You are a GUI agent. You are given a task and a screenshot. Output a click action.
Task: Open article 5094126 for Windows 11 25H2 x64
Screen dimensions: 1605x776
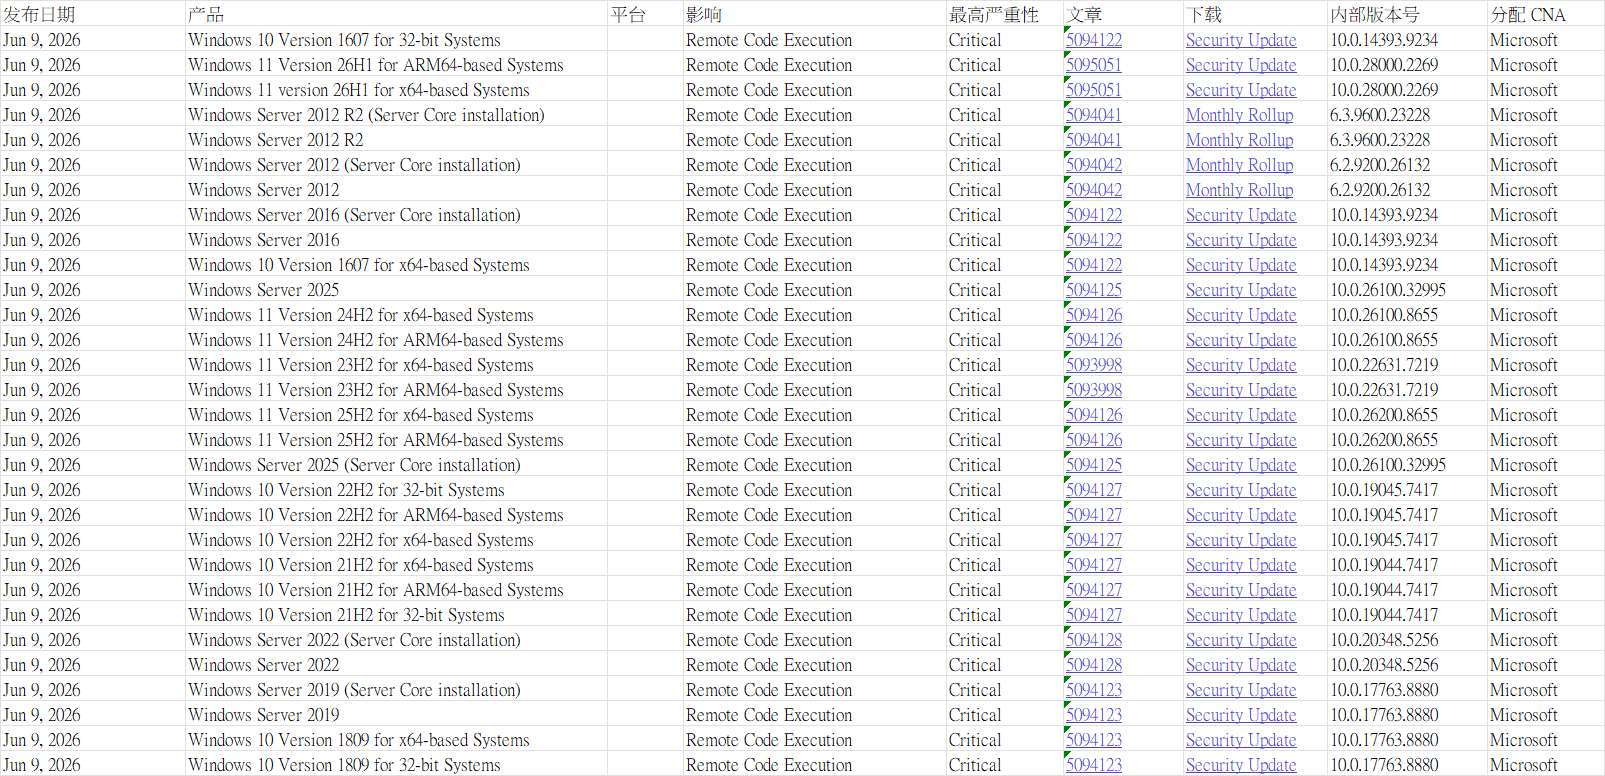1094,415
